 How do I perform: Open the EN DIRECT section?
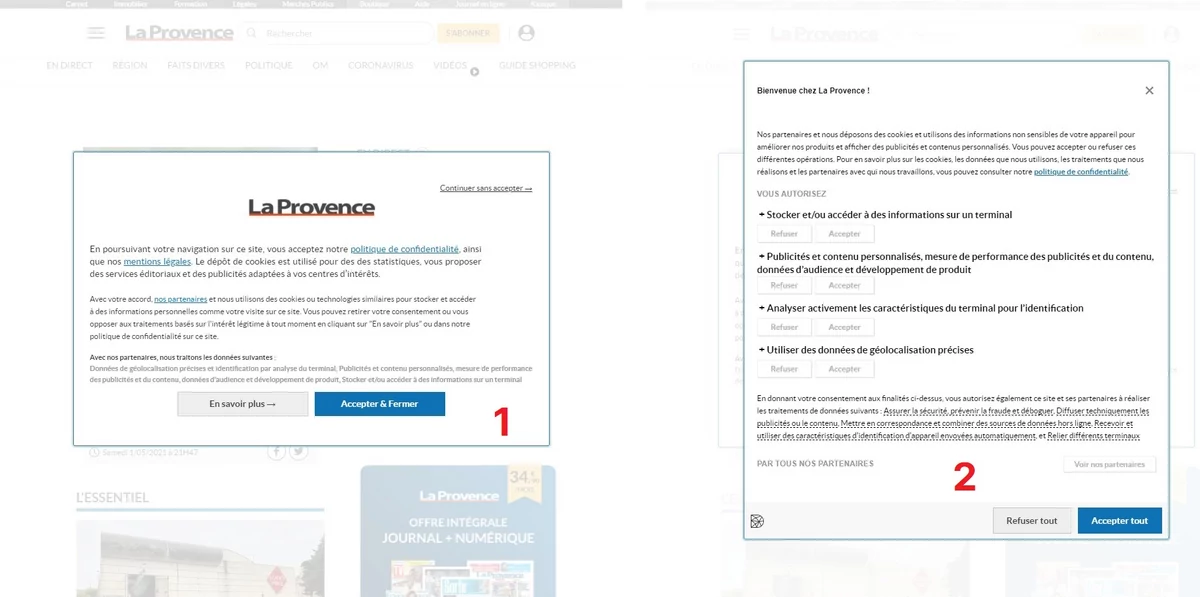[x=70, y=66]
